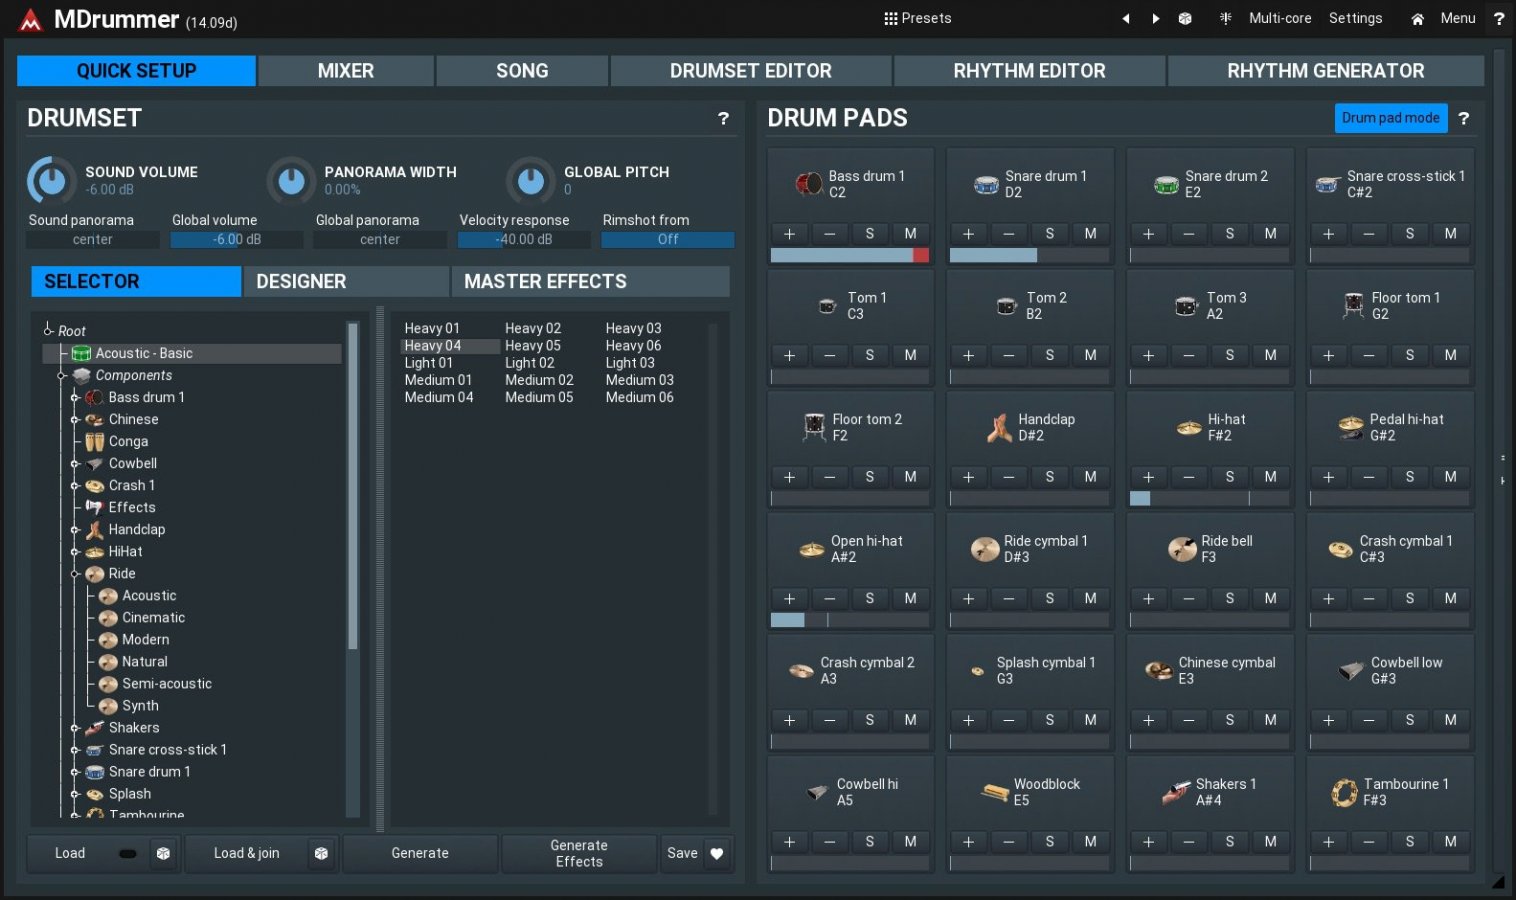1516x900 pixels.
Task: Open the home icon in the top bar
Action: [1417, 19]
